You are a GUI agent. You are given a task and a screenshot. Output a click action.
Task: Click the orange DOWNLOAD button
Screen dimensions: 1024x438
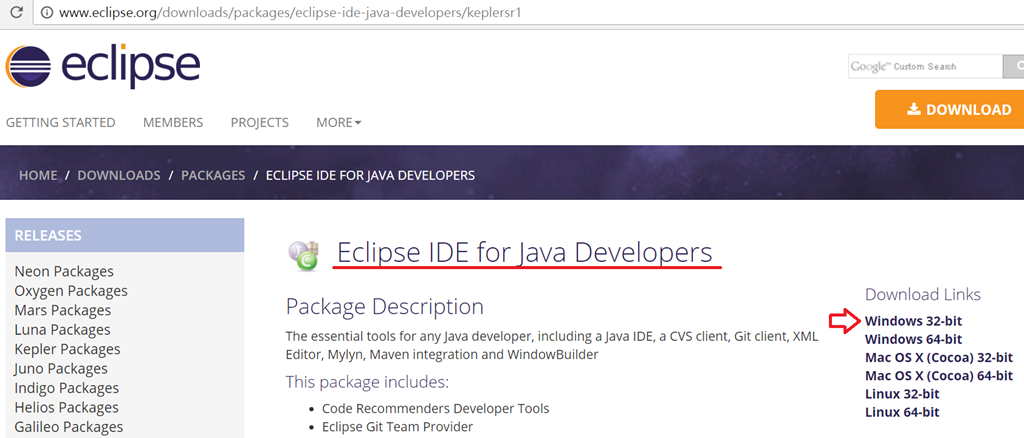point(950,110)
